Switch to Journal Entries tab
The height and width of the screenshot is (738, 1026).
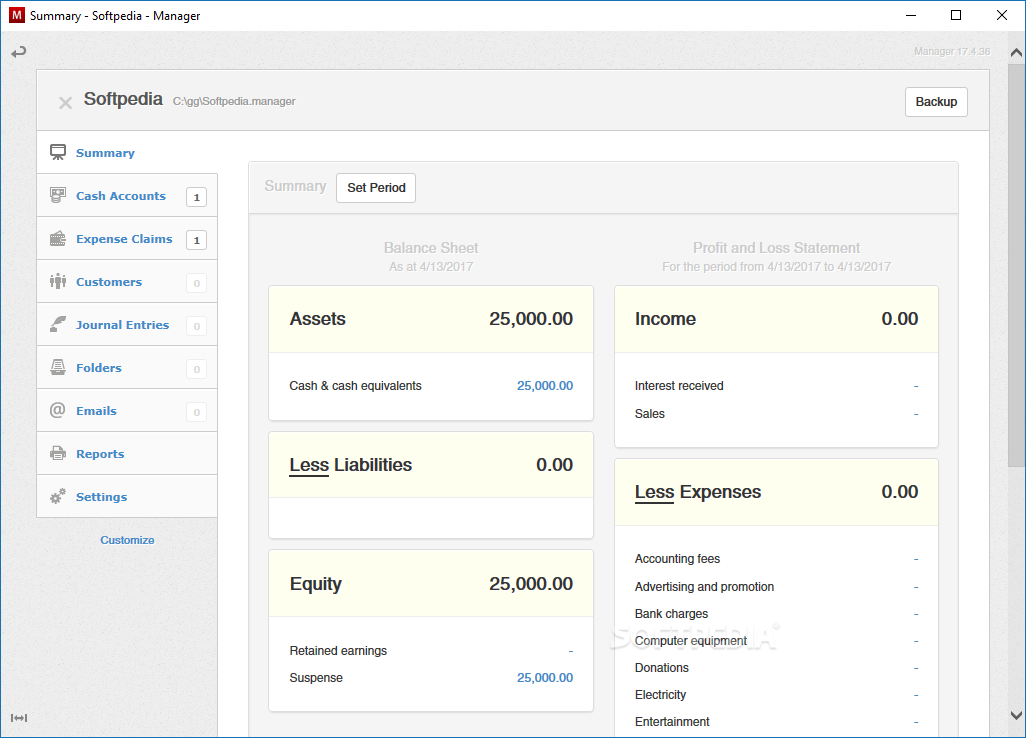click(x=127, y=325)
